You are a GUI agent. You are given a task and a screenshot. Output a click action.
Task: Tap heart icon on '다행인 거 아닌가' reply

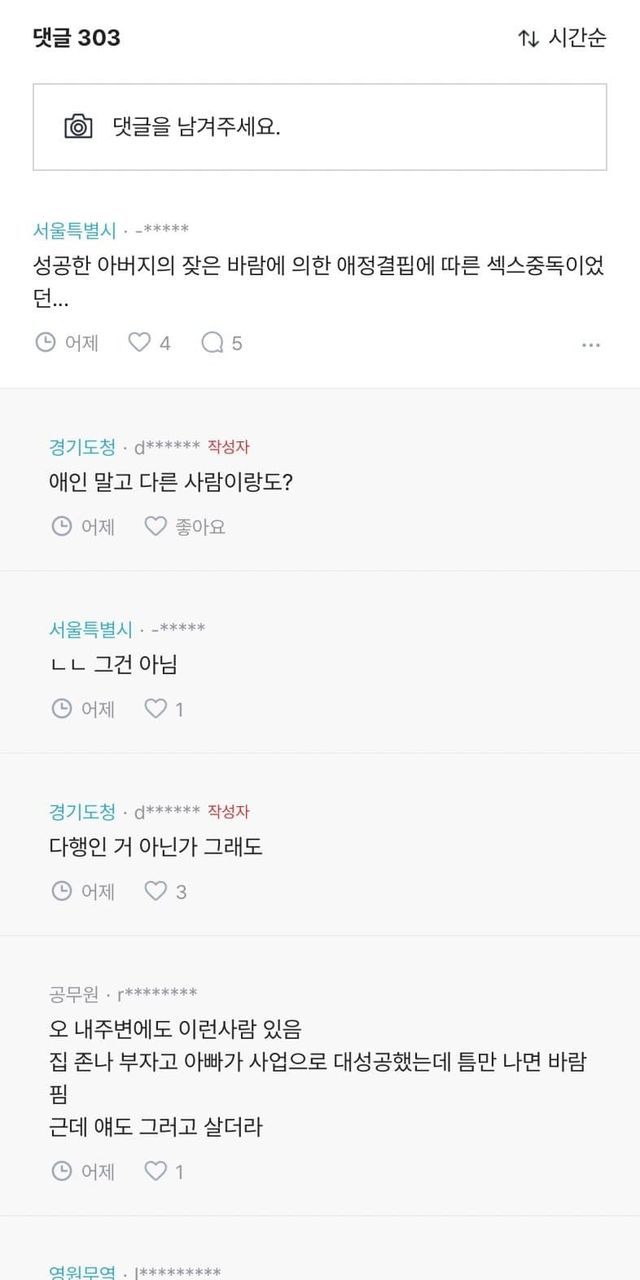[x=156, y=891]
